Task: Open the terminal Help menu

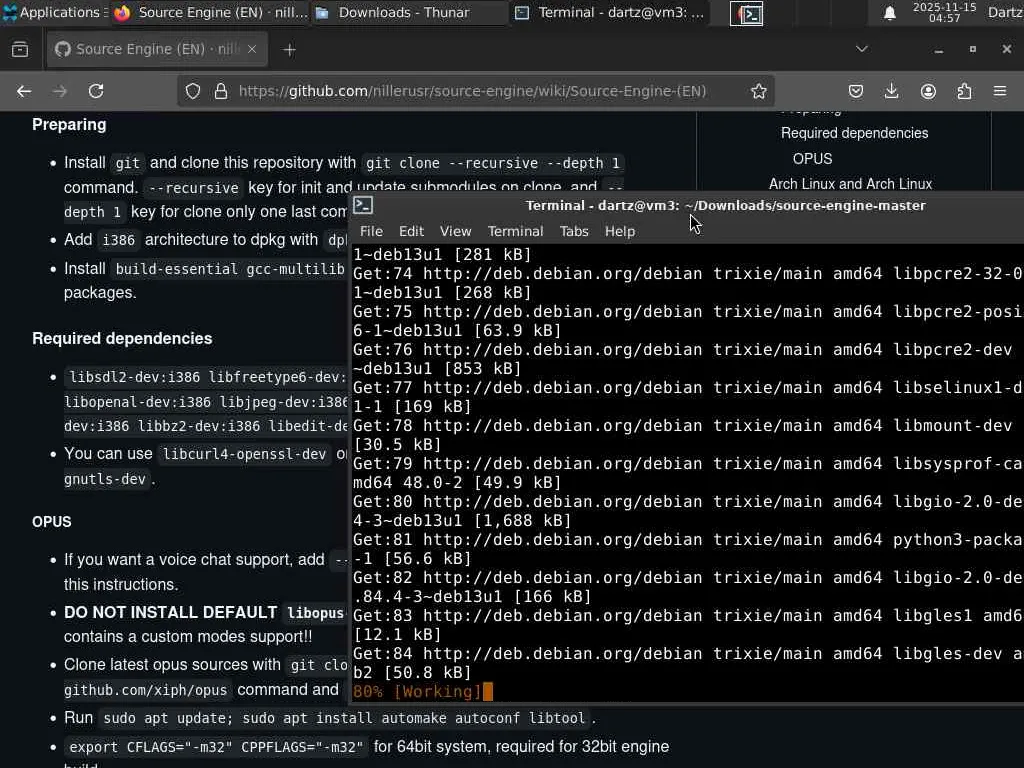Action: pos(620,231)
